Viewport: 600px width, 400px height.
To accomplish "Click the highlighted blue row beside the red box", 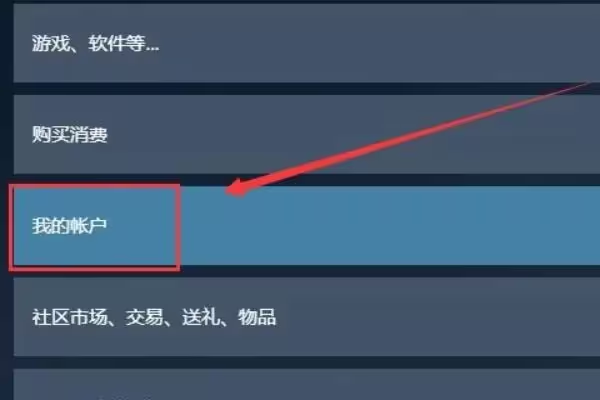I will pos(390,225).
